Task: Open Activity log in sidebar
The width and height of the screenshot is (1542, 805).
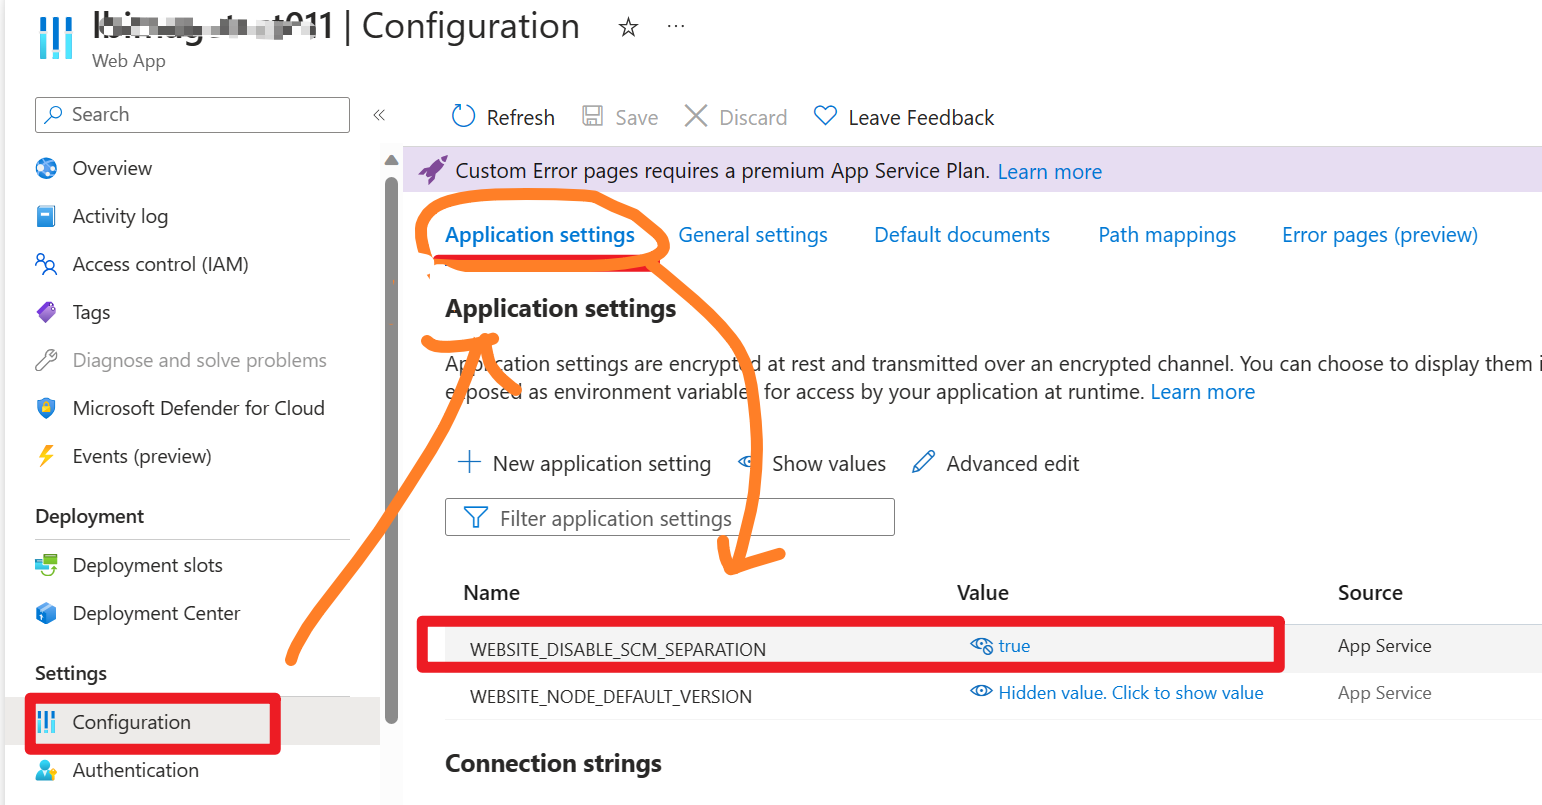Action: click(120, 216)
